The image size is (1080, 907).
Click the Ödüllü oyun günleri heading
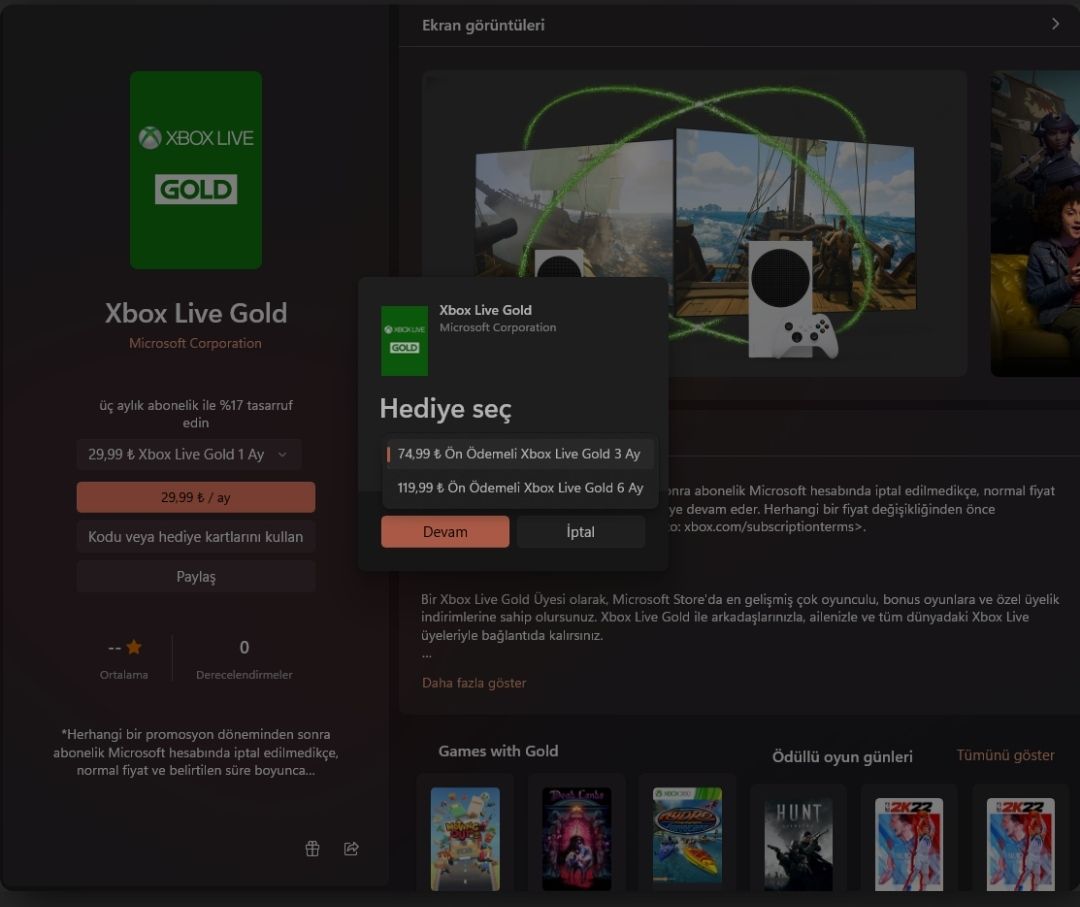point(842,757)
